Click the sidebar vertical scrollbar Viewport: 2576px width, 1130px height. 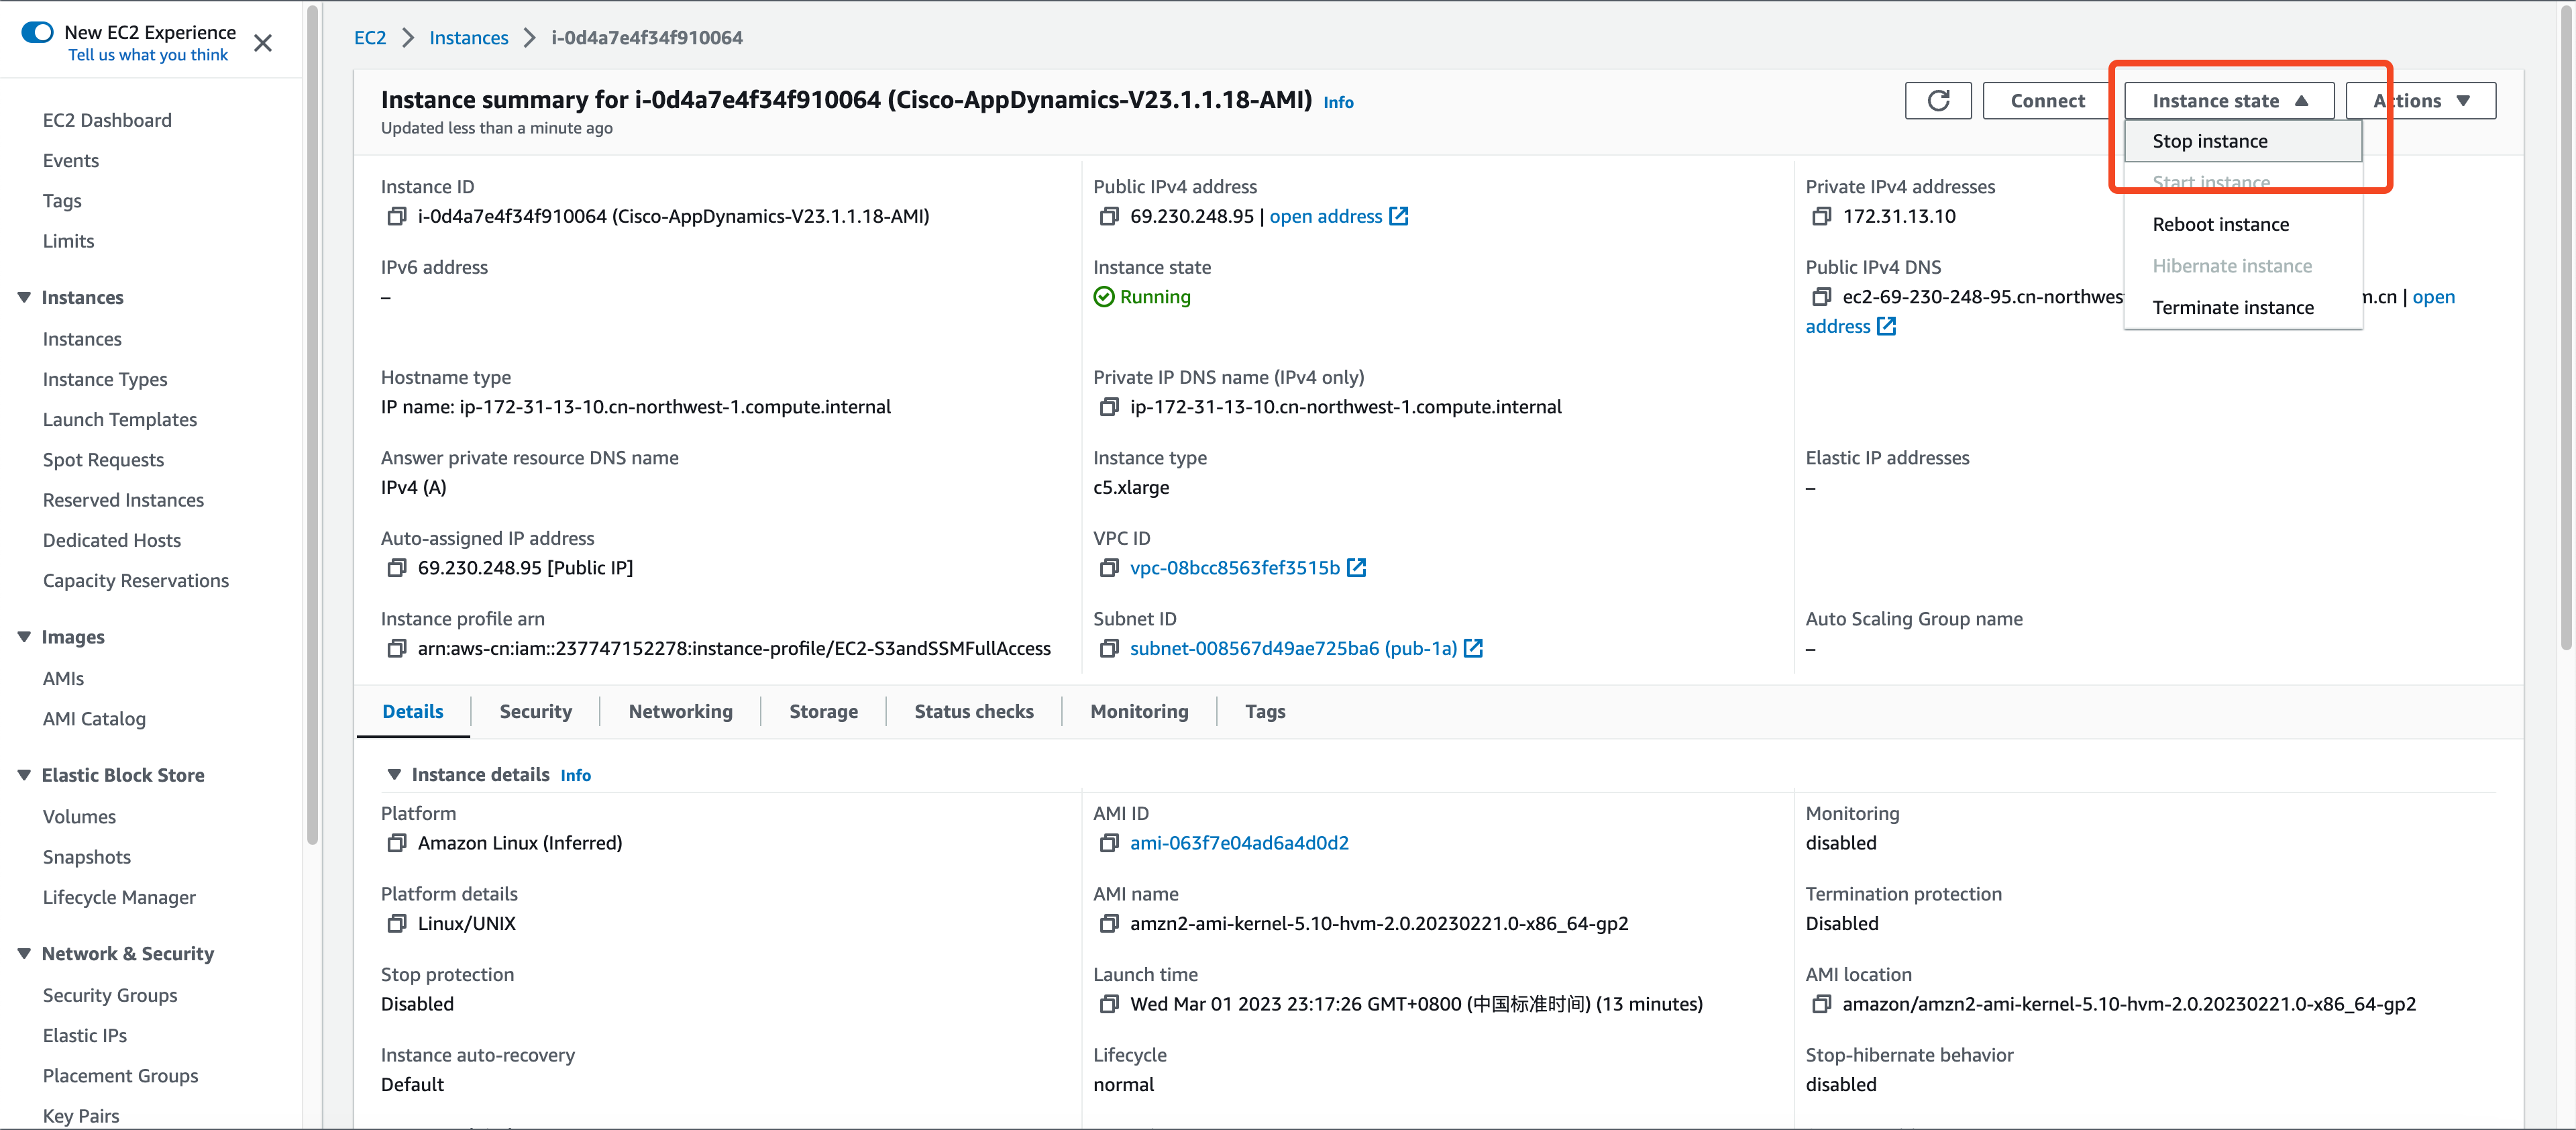point(313,425)
